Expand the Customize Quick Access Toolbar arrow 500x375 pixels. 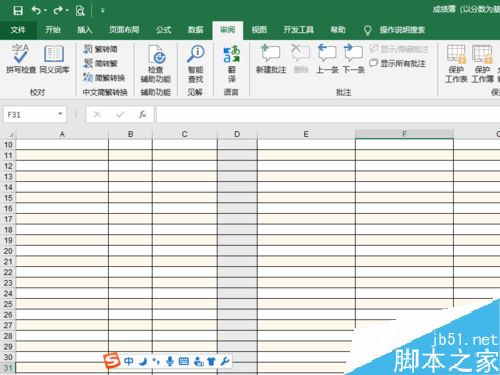pos(103,11)
